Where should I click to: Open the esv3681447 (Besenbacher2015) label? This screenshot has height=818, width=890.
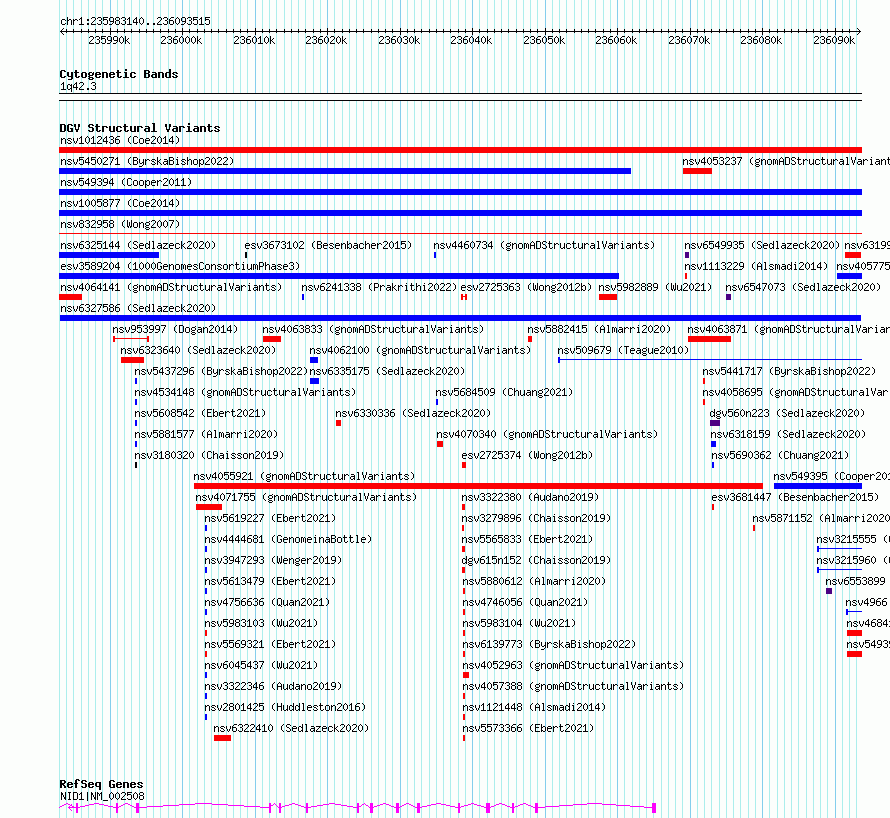point(795,497)
